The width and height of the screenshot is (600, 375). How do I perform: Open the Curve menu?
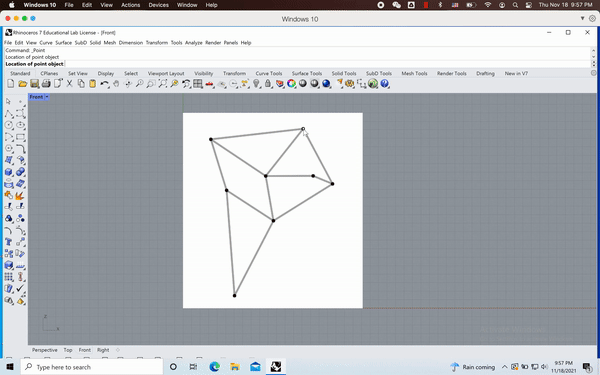coord(46,42)
